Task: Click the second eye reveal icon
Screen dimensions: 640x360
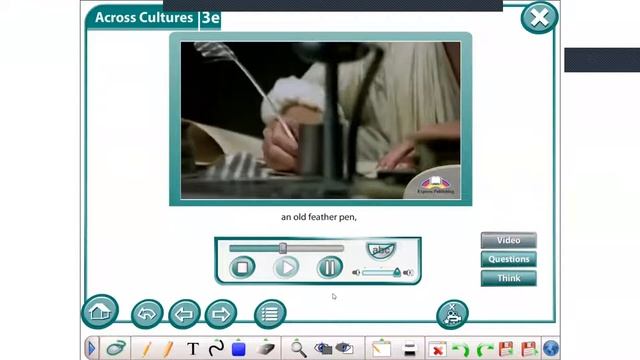Action: [x=344, y=348]
